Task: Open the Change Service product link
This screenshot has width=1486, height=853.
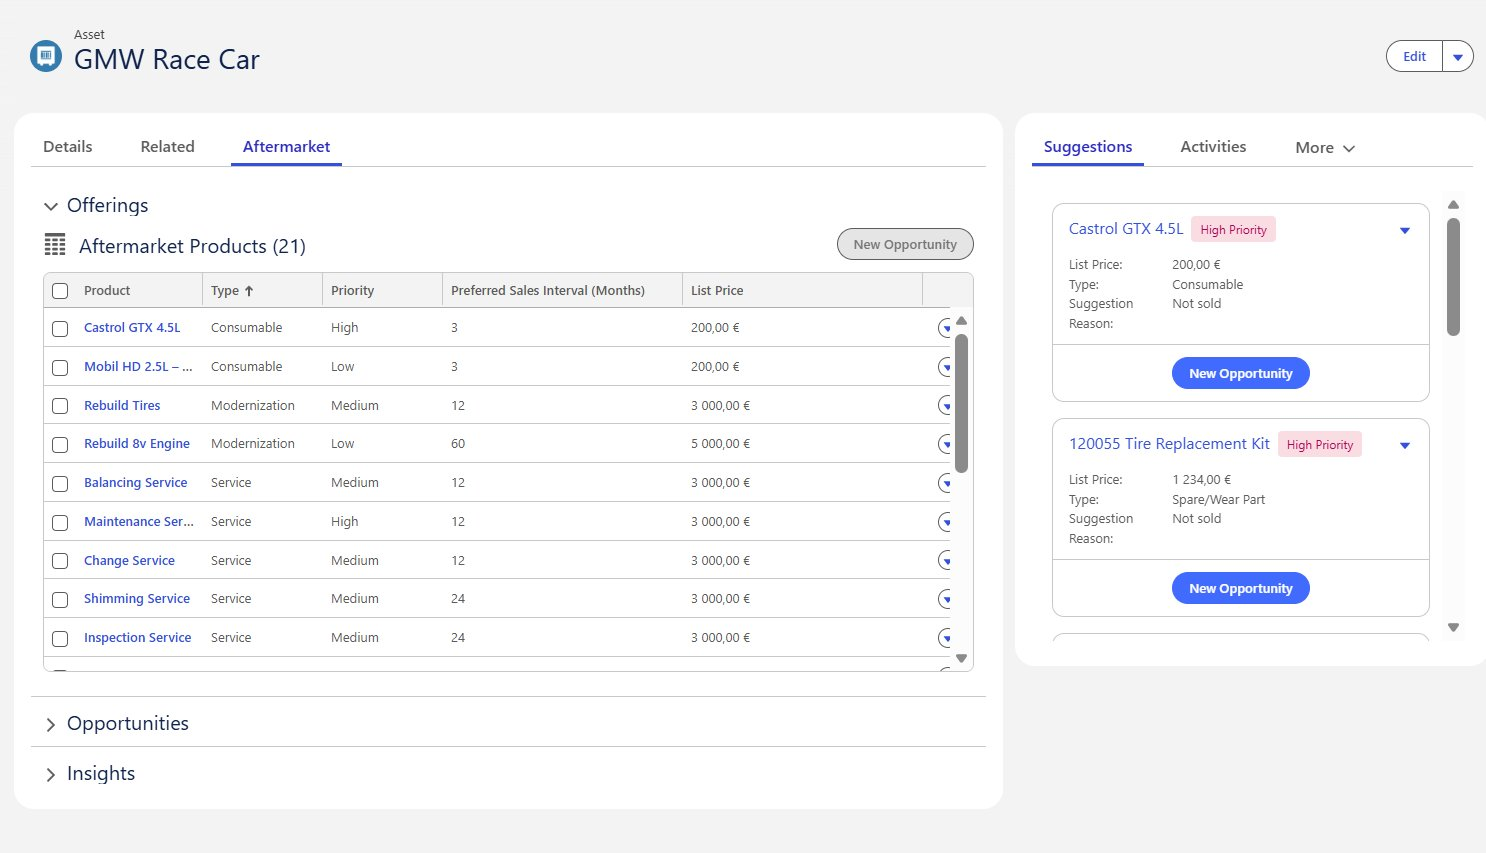Action: click(129, 561)
